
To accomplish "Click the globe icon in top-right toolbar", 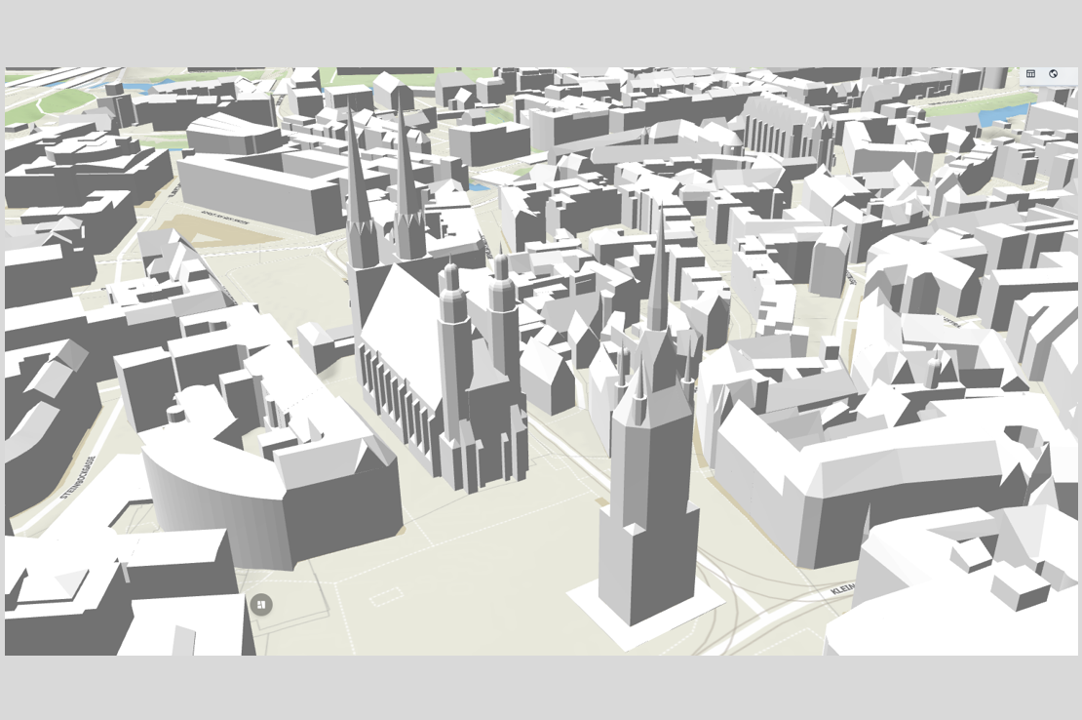I will [x=1054, y=74].
